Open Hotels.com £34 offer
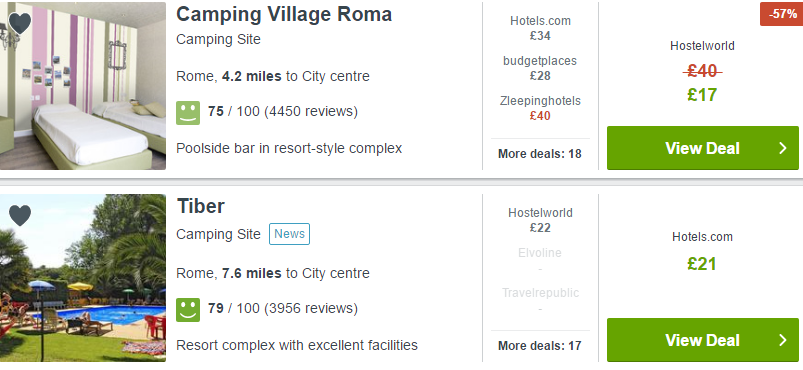803x370 pixels. (540, 28)
